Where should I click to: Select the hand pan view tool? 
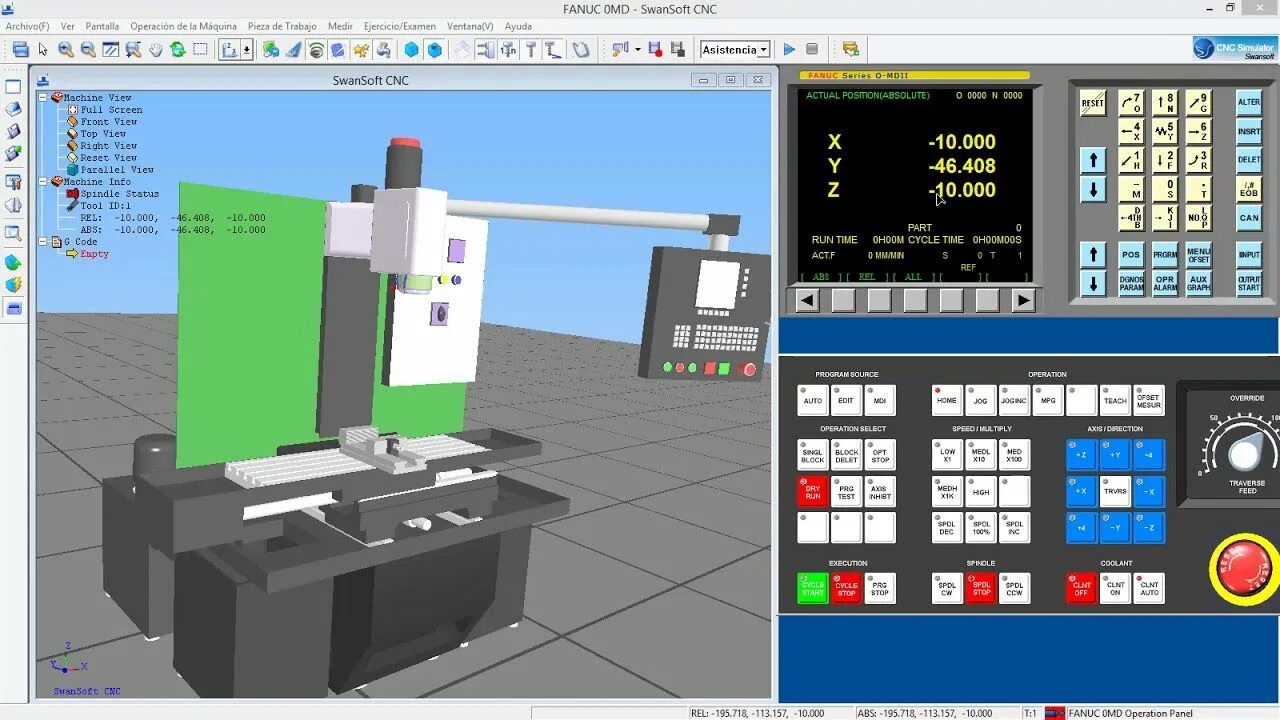[156, 49]
